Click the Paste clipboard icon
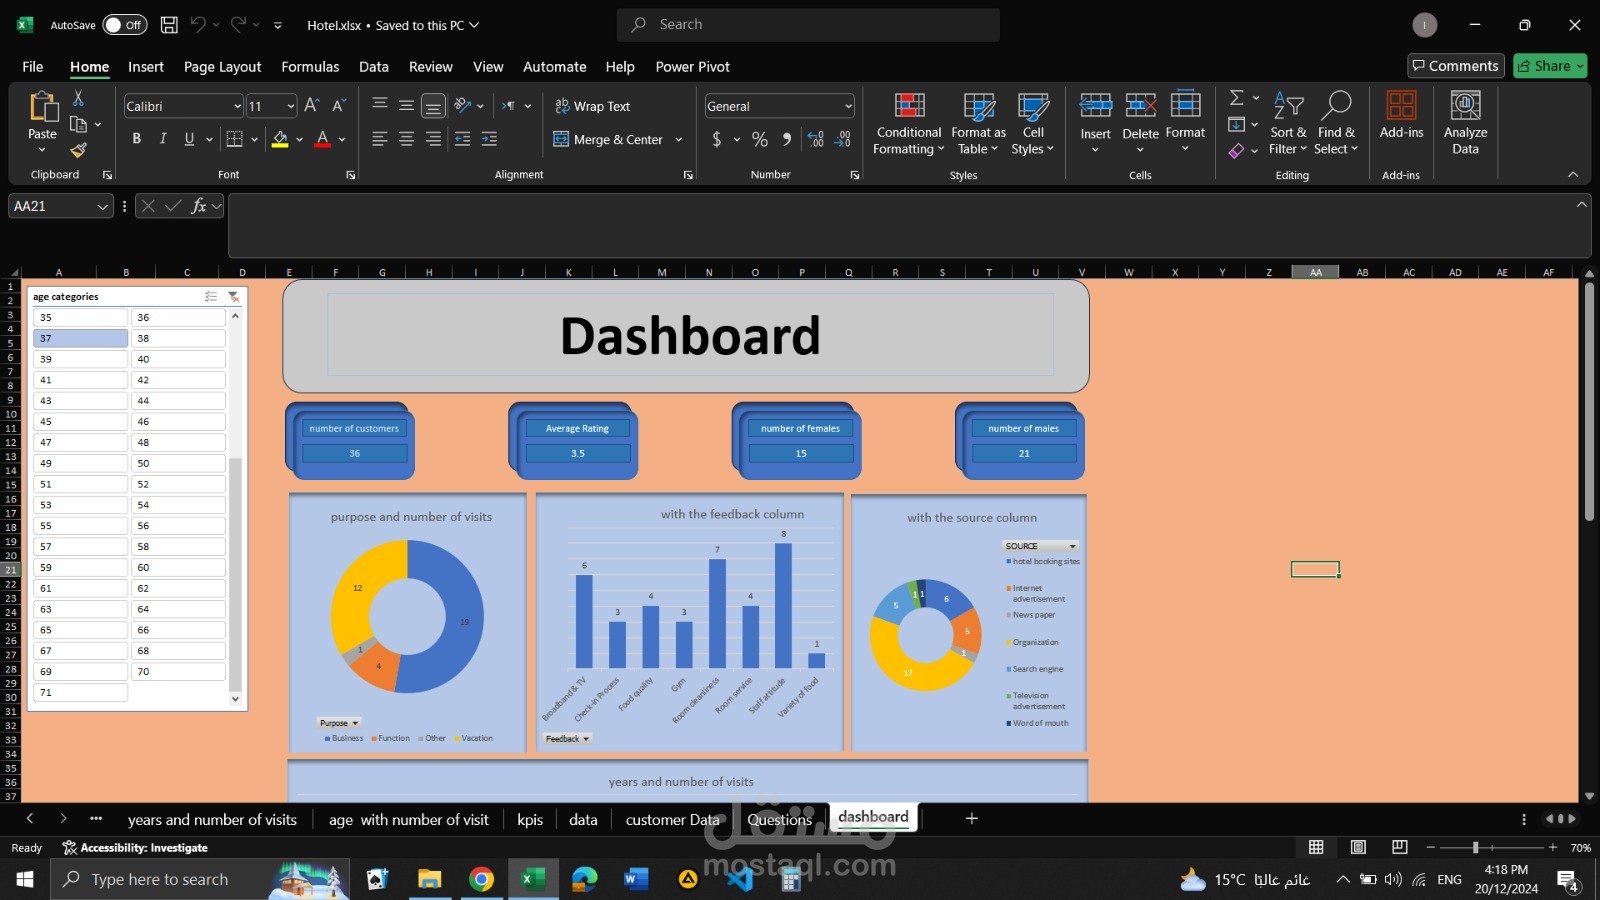Image resolution: width=1600 pixels, height=900 pixels. 42,105
